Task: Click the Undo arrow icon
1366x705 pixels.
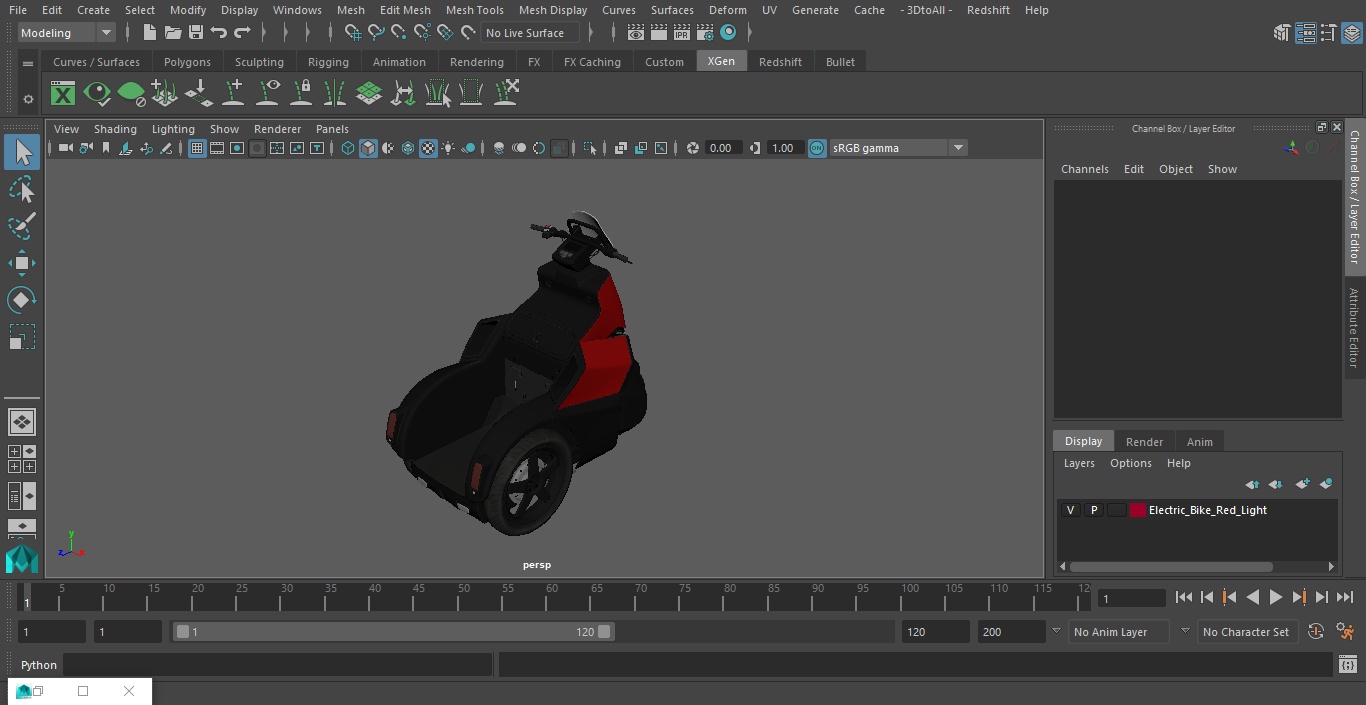Action: (218, 33)
